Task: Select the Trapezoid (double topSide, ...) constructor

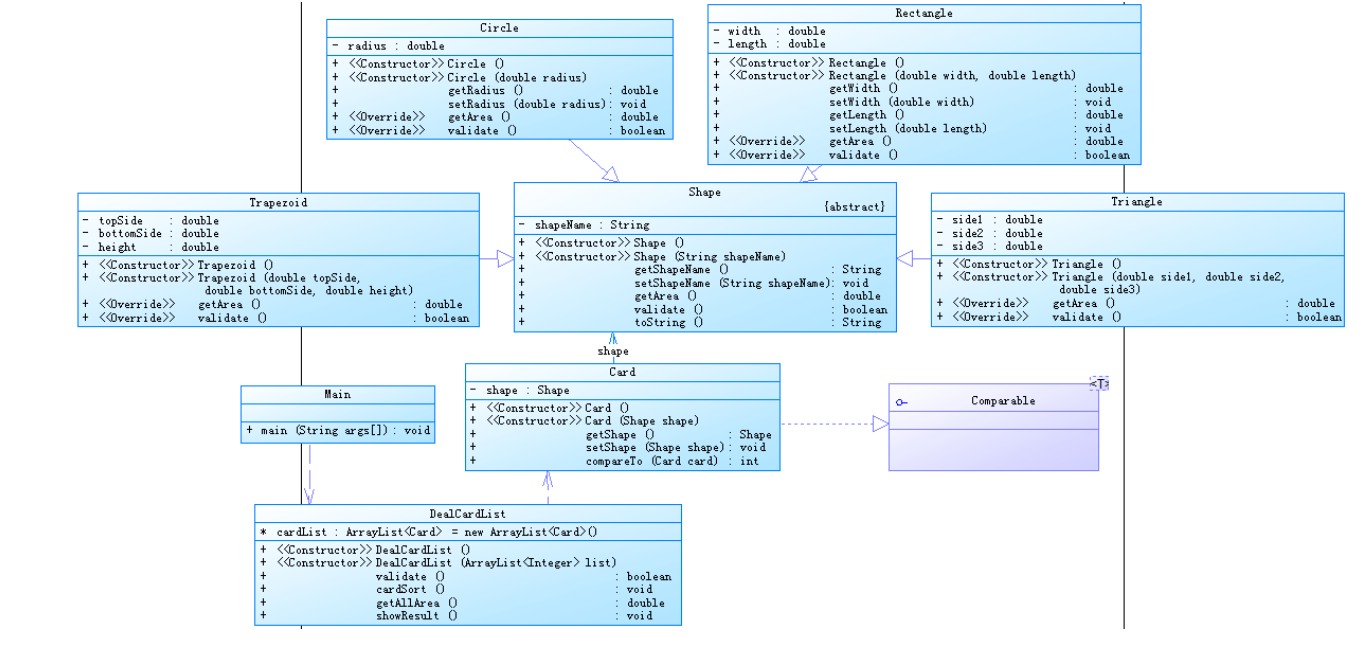Action: 305,284
